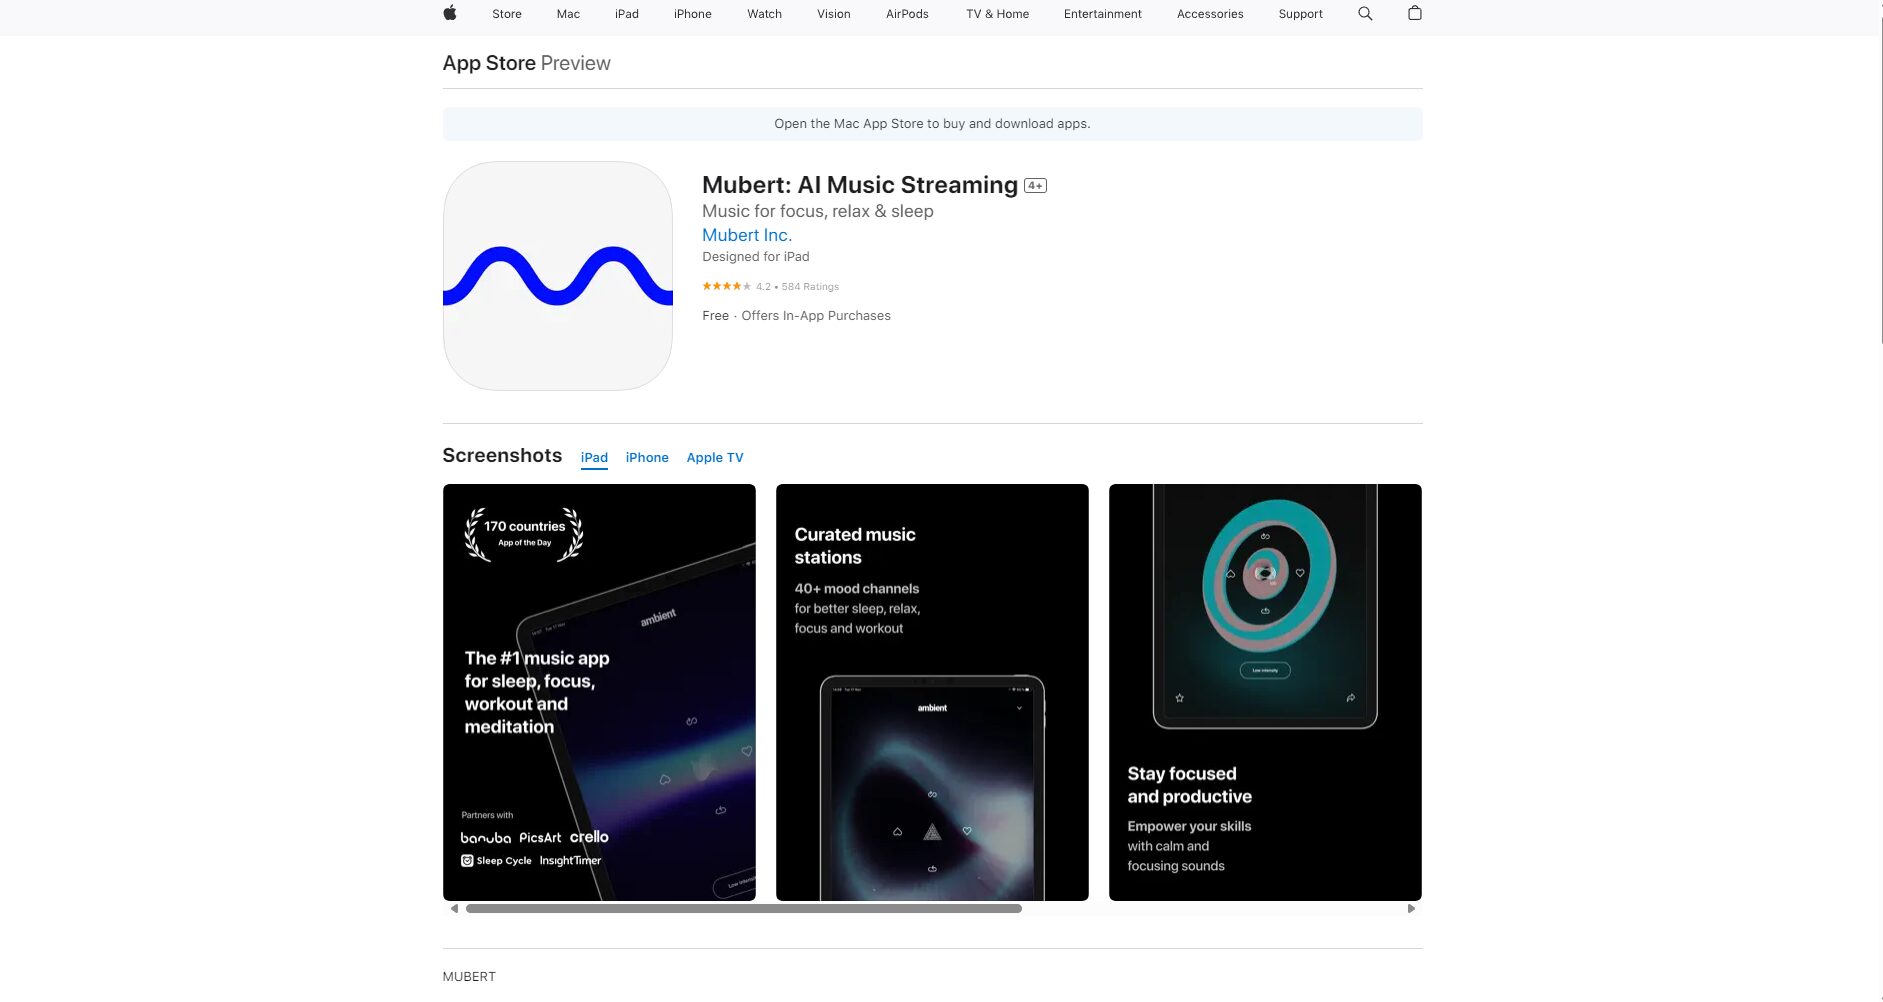Image resolution: width=1883 pixels, height=1002 pixels.
Task: Open the Watch menu
Action: click(x=765, y=14)
